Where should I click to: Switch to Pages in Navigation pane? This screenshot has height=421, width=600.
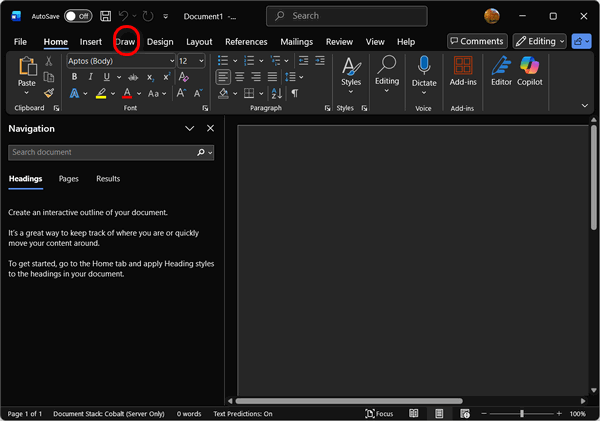tap(68, 179)
